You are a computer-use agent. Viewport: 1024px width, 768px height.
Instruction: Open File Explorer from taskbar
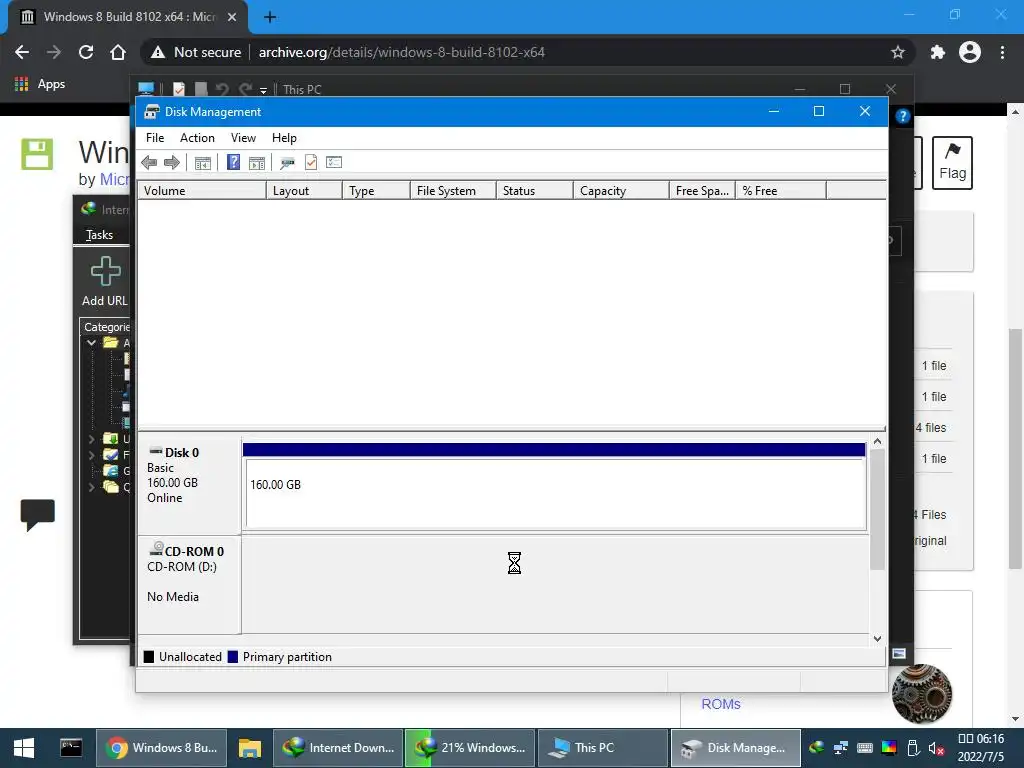point(249,748)
